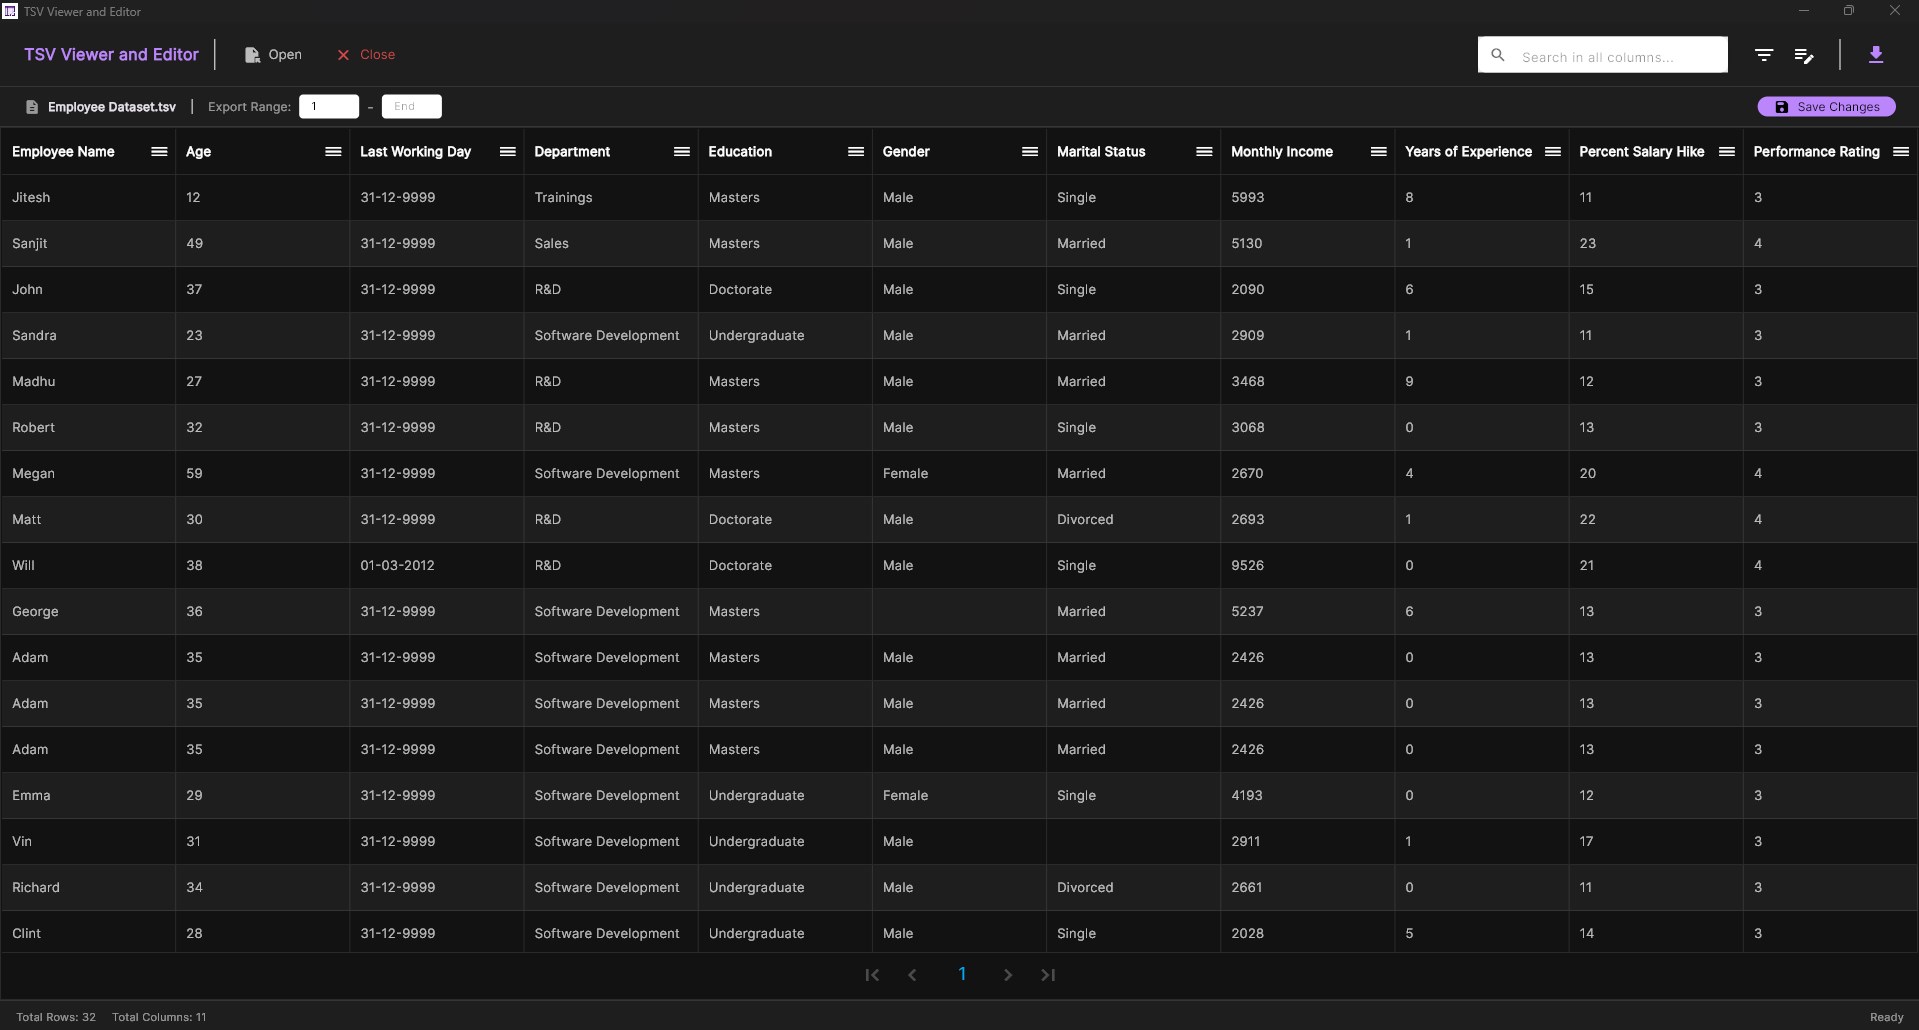Click the Total Rows: 32 status text
The image size is (1919, 1030).
56,1017
